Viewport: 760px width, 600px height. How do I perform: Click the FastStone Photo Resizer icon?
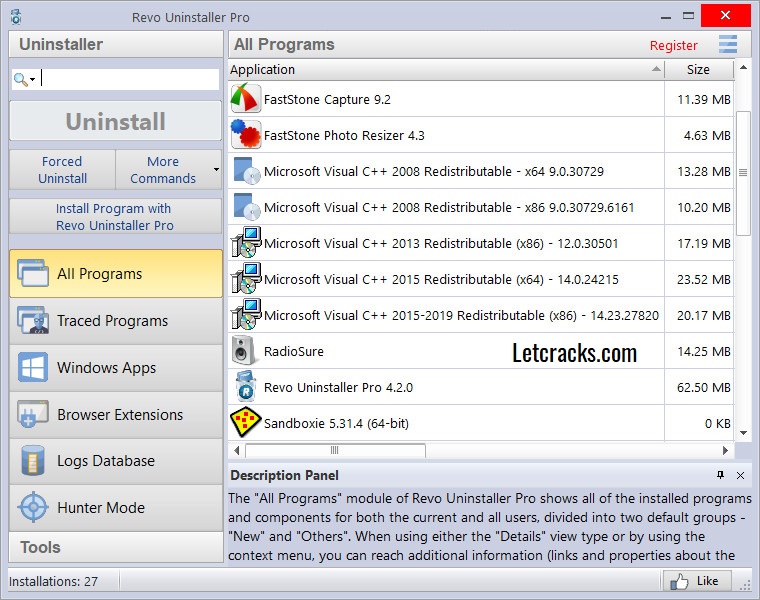246,134
